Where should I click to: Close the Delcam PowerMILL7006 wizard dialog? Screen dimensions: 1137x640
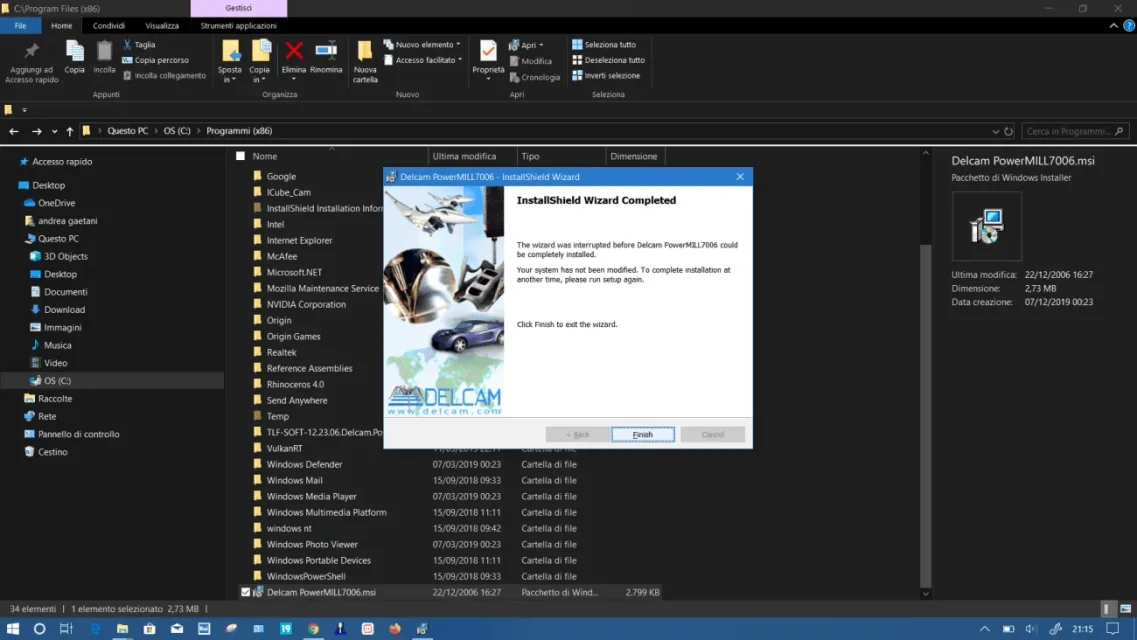point(740,177)
